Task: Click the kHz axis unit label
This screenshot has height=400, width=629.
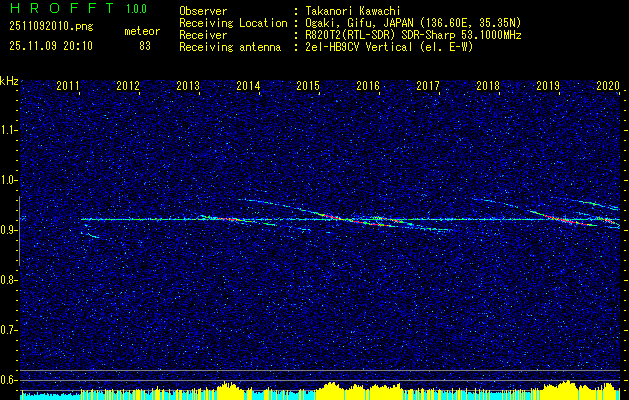Action: point(9,81)
